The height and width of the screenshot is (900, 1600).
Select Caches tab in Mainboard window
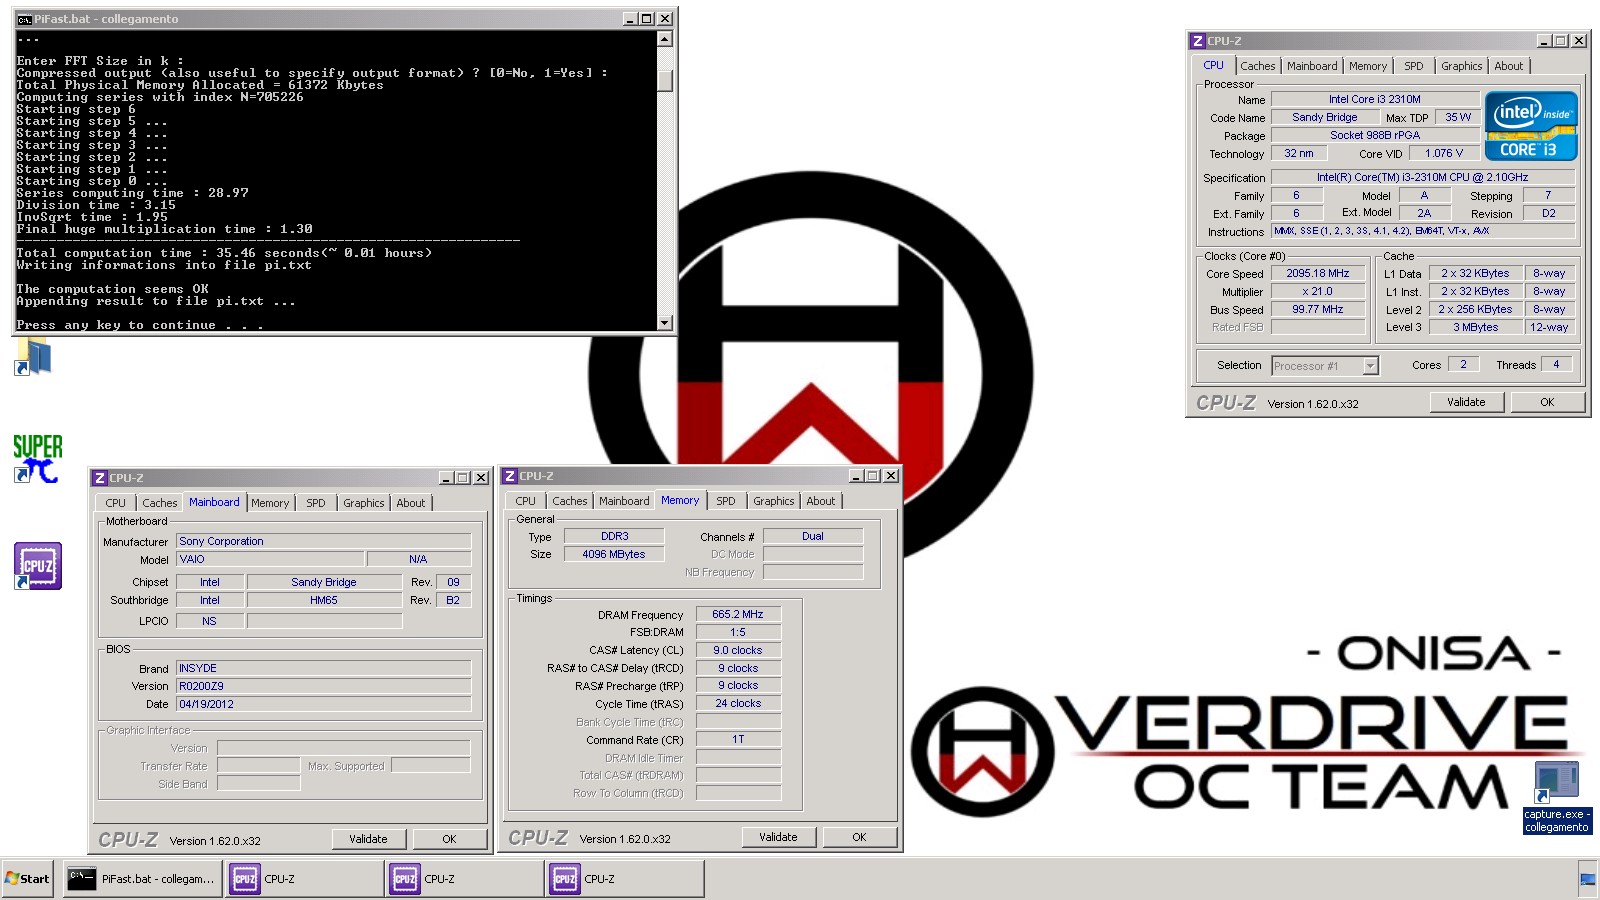click(x=160, y=503)
